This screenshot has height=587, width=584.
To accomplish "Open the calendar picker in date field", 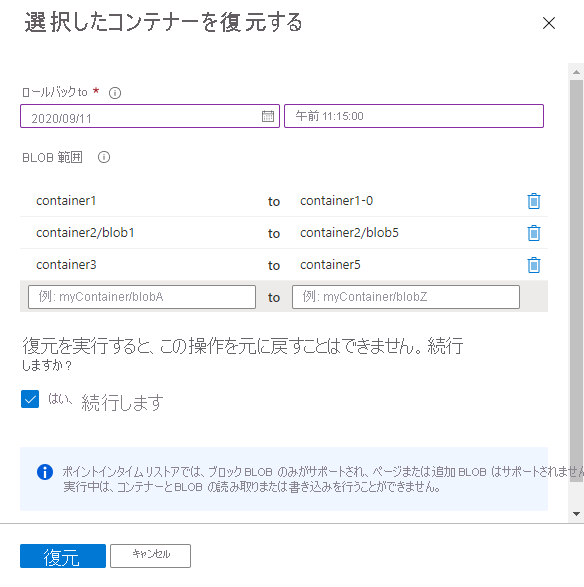I will point(268,116).
